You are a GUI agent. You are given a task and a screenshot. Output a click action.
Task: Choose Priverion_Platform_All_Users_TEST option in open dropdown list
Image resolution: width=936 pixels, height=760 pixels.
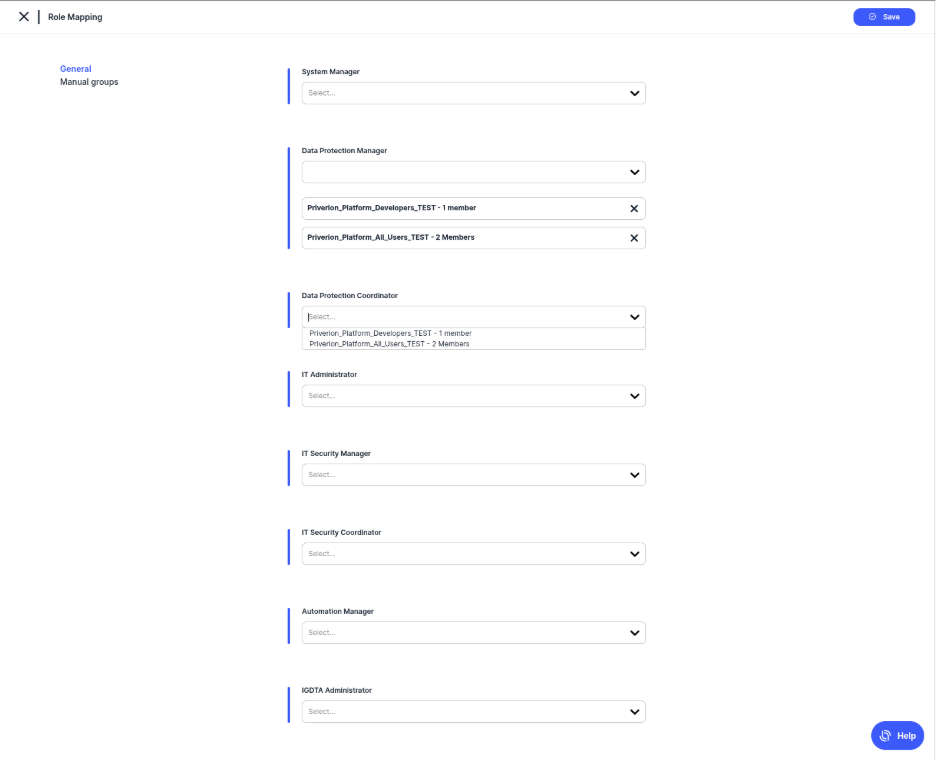389,344
